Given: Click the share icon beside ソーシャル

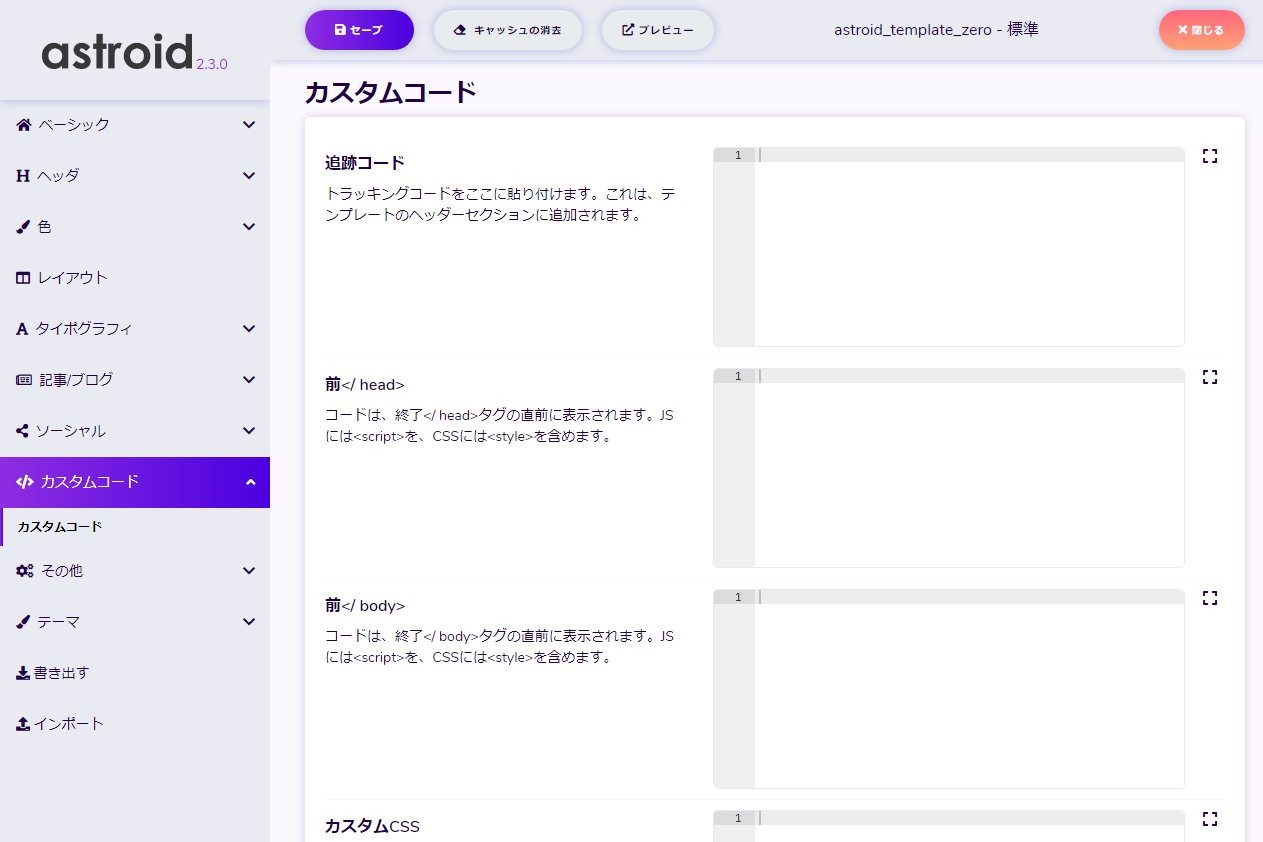Looking at the screenshot, I should (x=23, y=431).
